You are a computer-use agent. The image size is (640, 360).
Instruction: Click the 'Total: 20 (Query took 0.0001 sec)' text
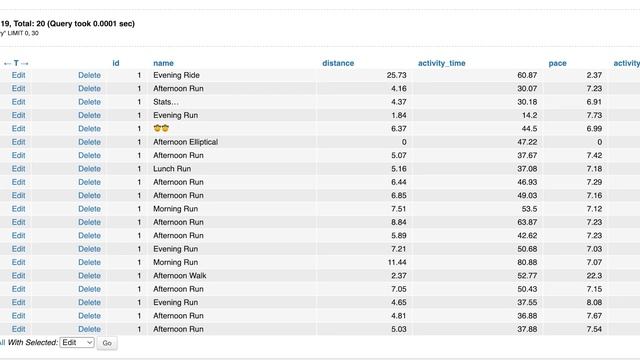(74, 24)
